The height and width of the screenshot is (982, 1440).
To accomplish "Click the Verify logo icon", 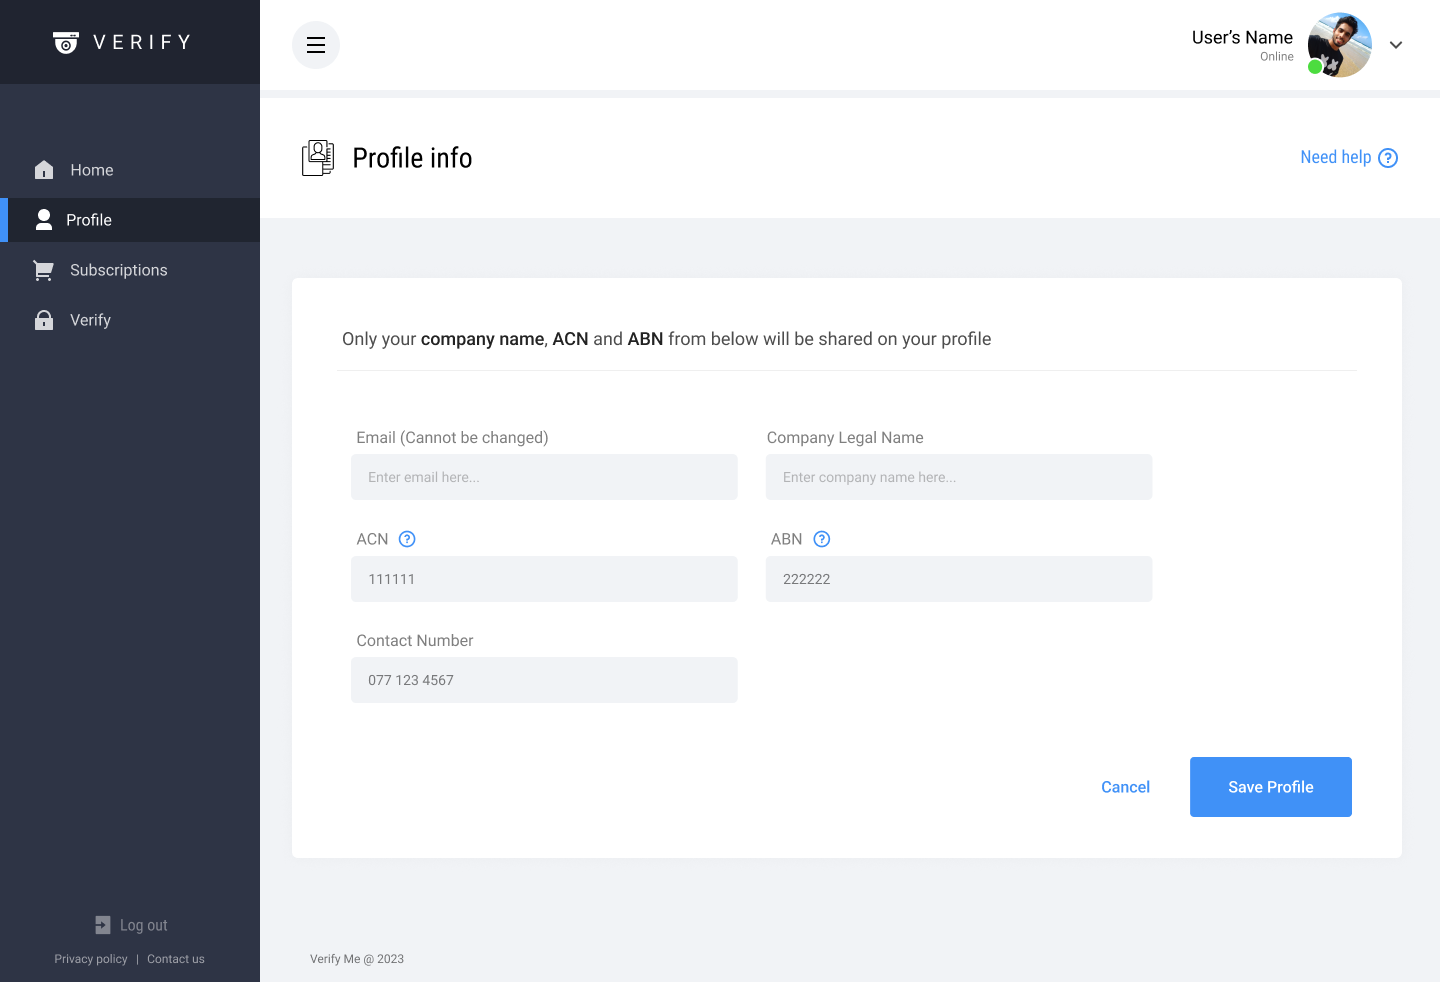I will (x=66, y=42).
